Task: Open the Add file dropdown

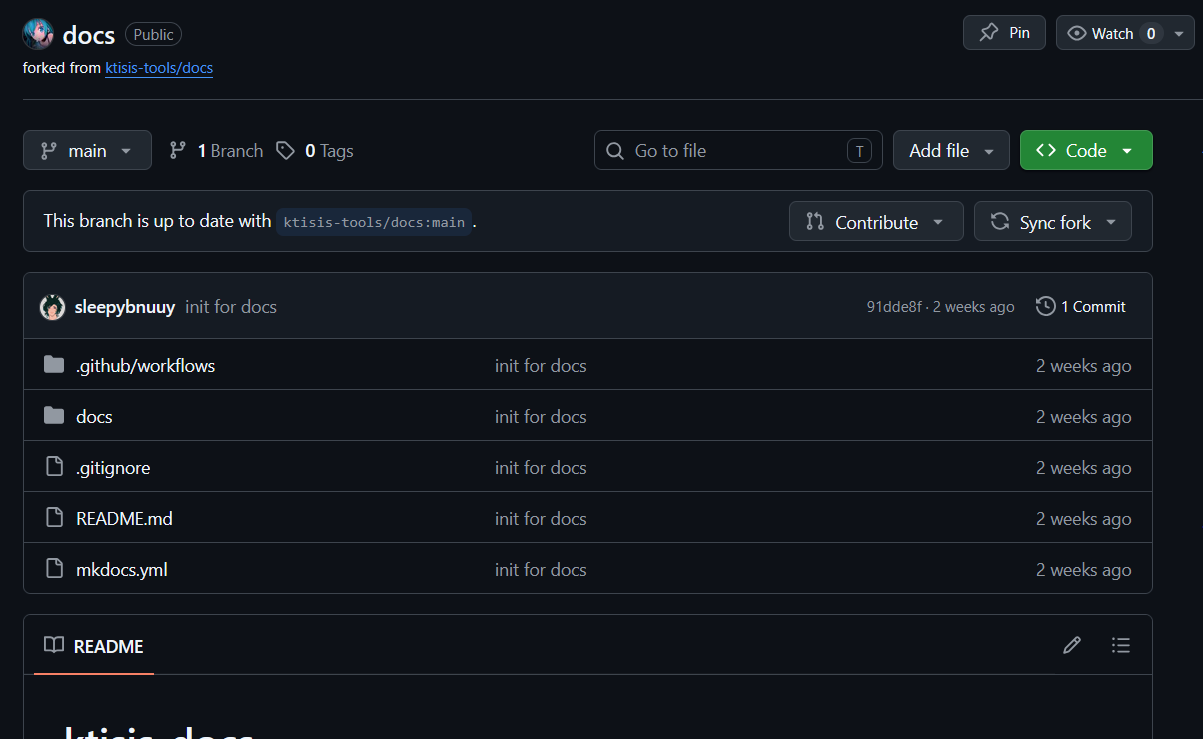Action: 951,150
